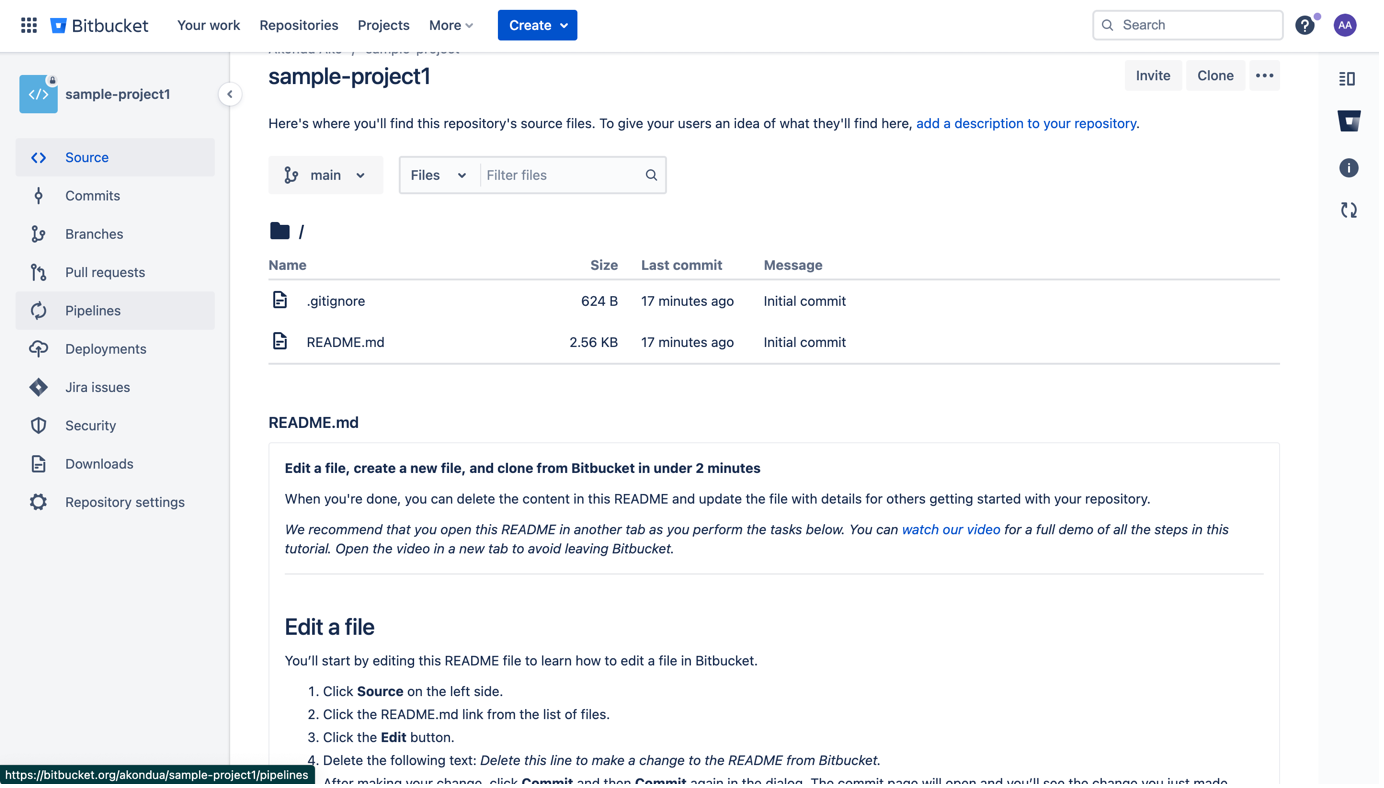This screenshot has width=1384, height=788.
Task: Open the README.md file from the list
Action: coord(345,342)
